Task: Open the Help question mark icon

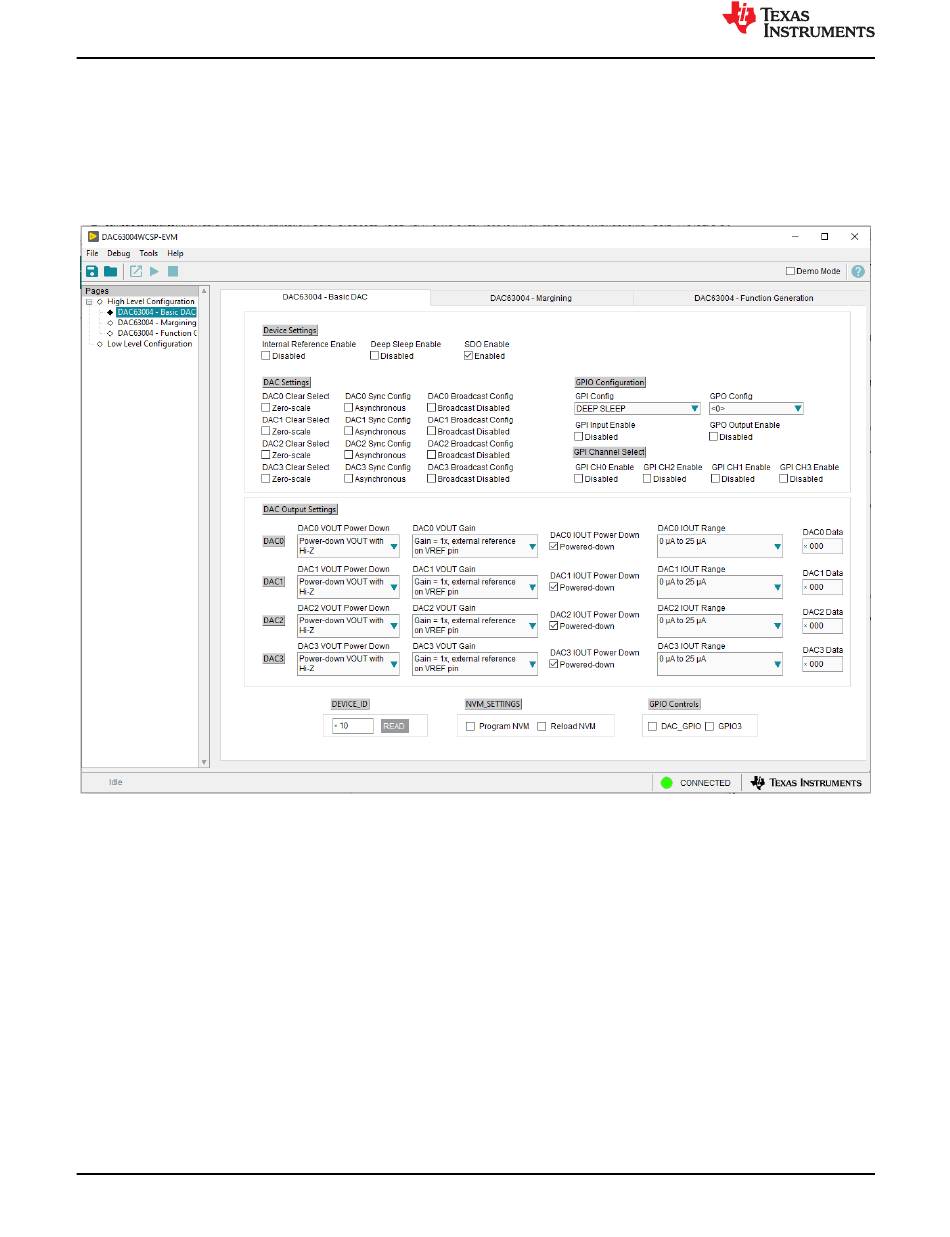Action: click(858, 271)
